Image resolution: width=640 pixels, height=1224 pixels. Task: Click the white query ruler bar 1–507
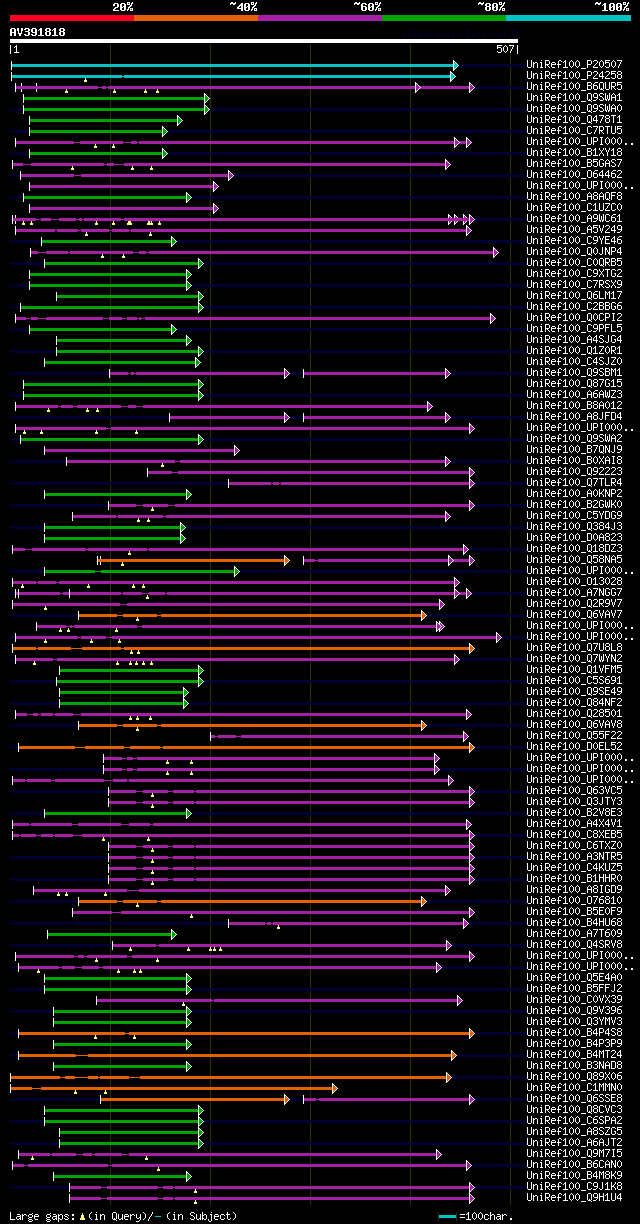[x=264, y=41]
